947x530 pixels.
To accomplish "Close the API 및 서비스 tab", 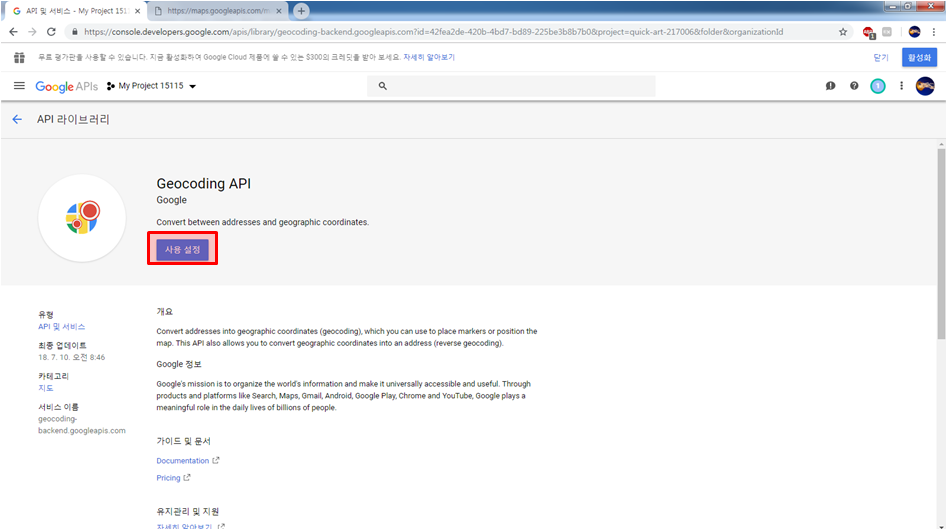I will pyautogui.click(x=137, y=11).
